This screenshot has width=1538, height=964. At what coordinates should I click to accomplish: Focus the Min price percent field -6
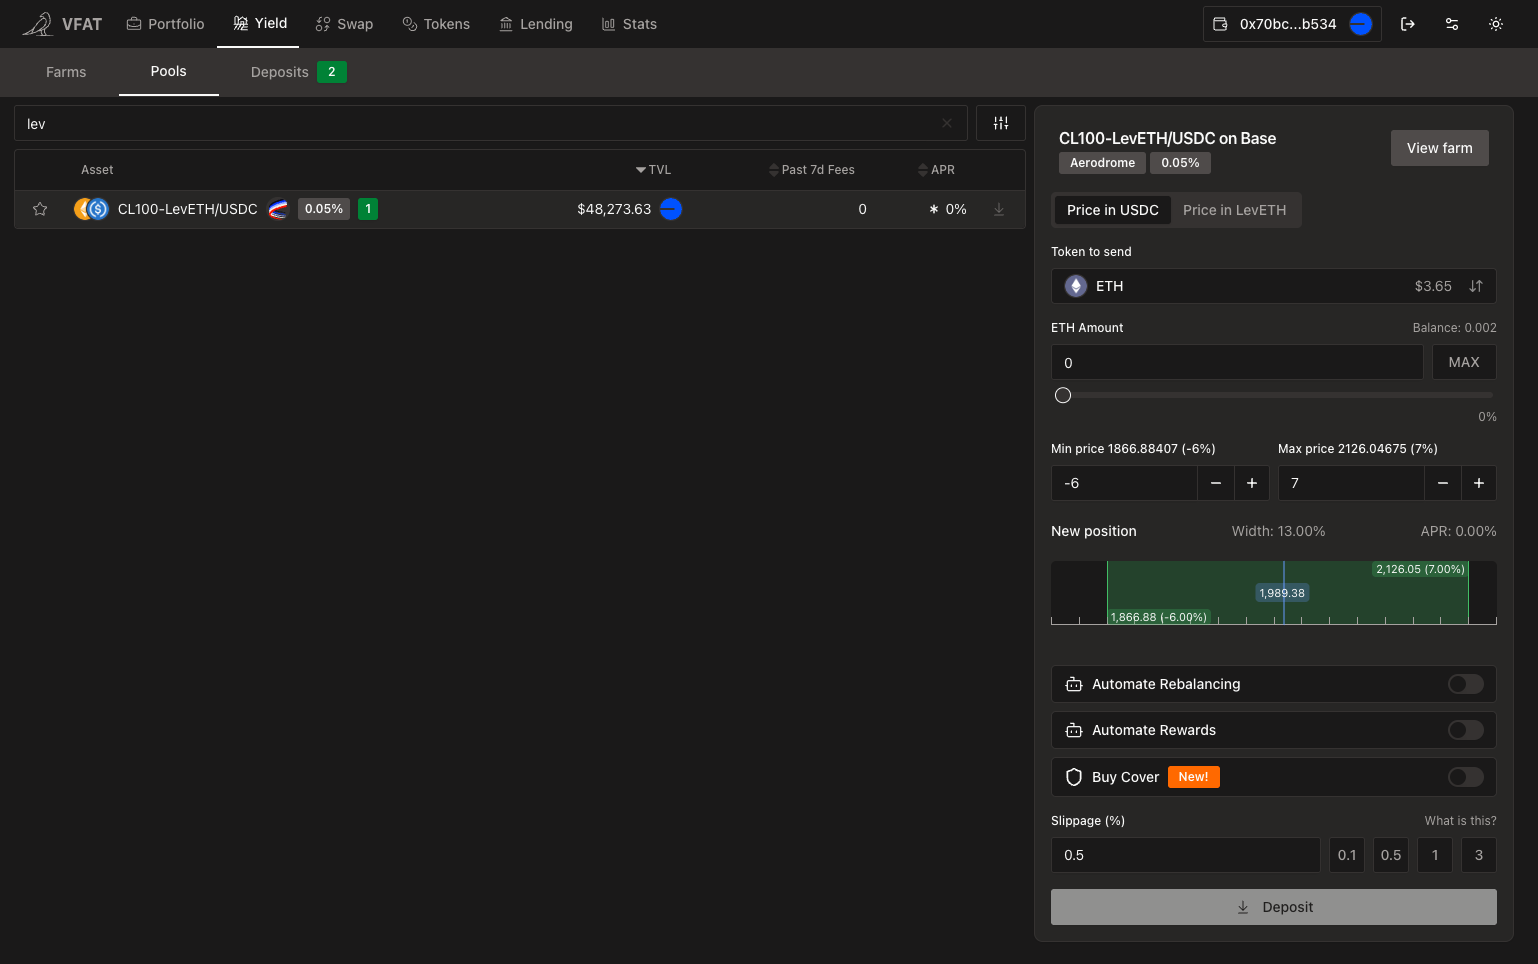[x=1124, y=483]
